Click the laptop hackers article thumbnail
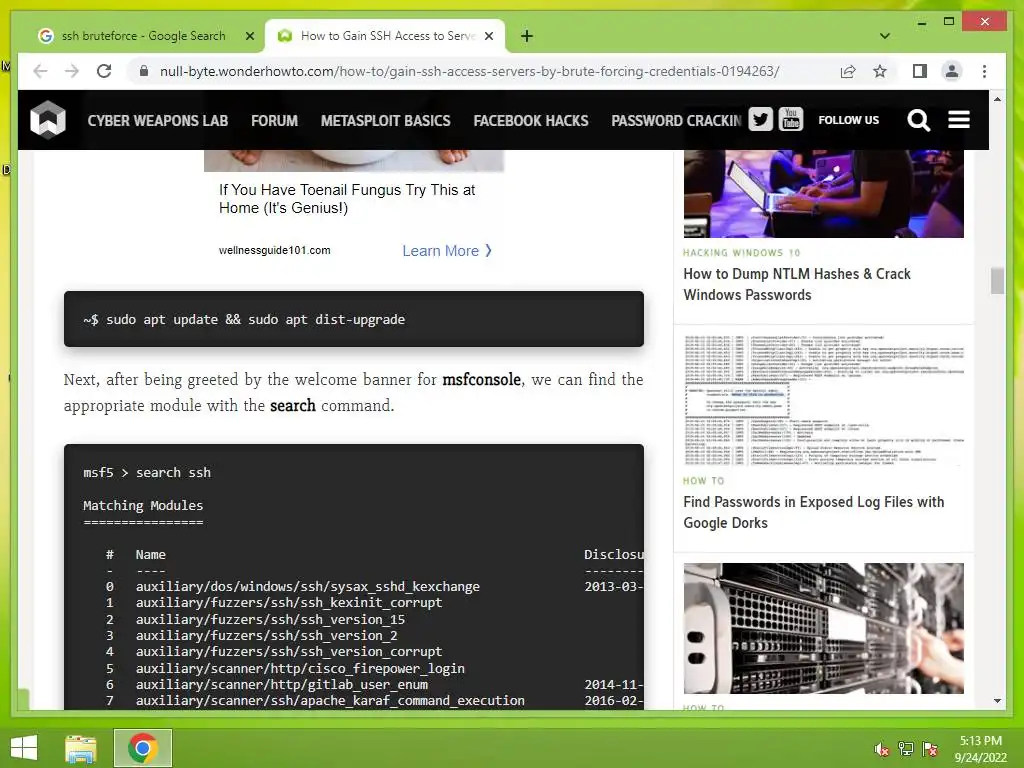The height and width of the screenshot is (768, 1024). 824,193
